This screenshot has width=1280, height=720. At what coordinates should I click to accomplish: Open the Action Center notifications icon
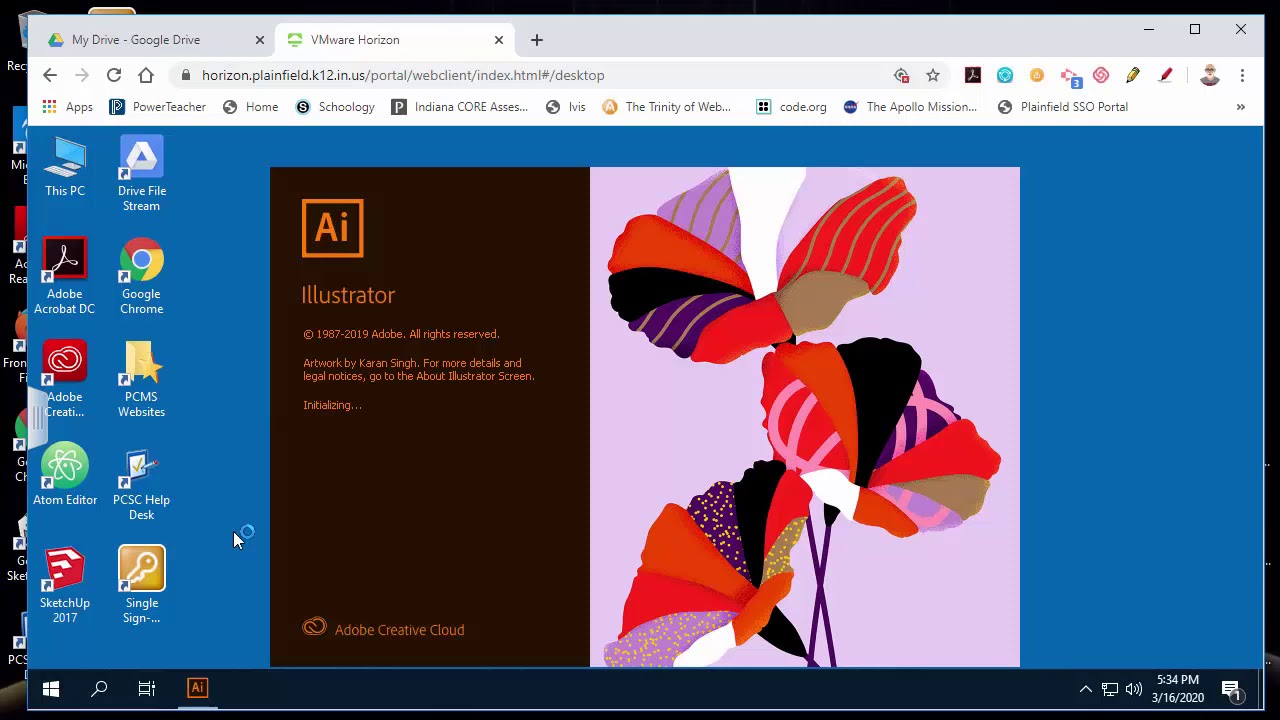[1231, 689]
